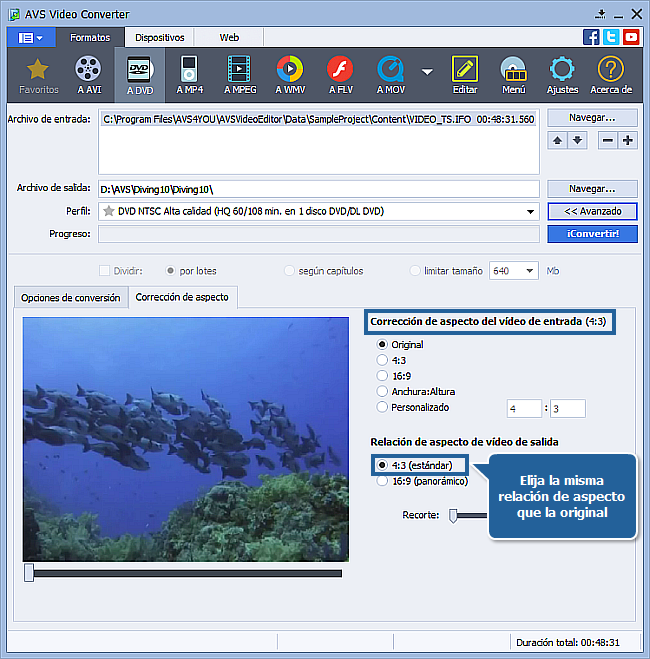Open the Facebook page icon

pyautogui.click(x=591, y=37)
